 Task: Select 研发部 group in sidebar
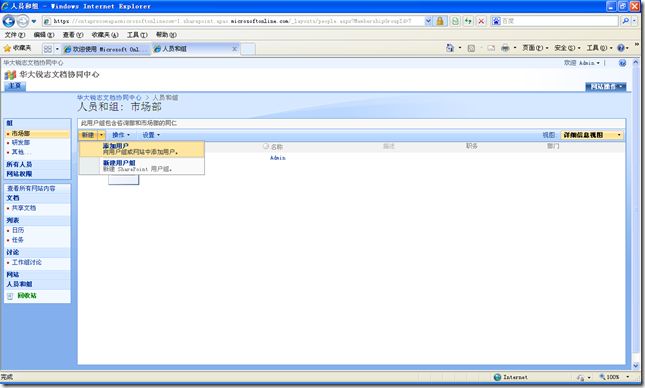[x=21, y=142]
